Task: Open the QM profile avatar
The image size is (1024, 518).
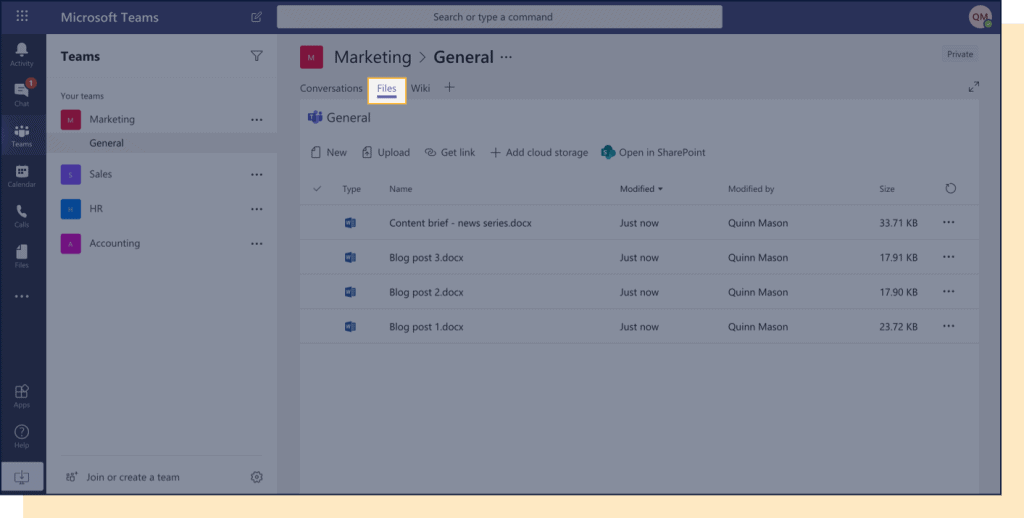Action: tap(980, 17)
